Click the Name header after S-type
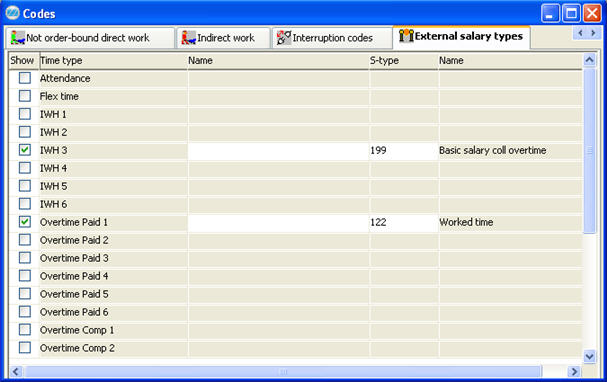This screenshot has width=607, height=382. pyautogui.click(x=510, y=60)
